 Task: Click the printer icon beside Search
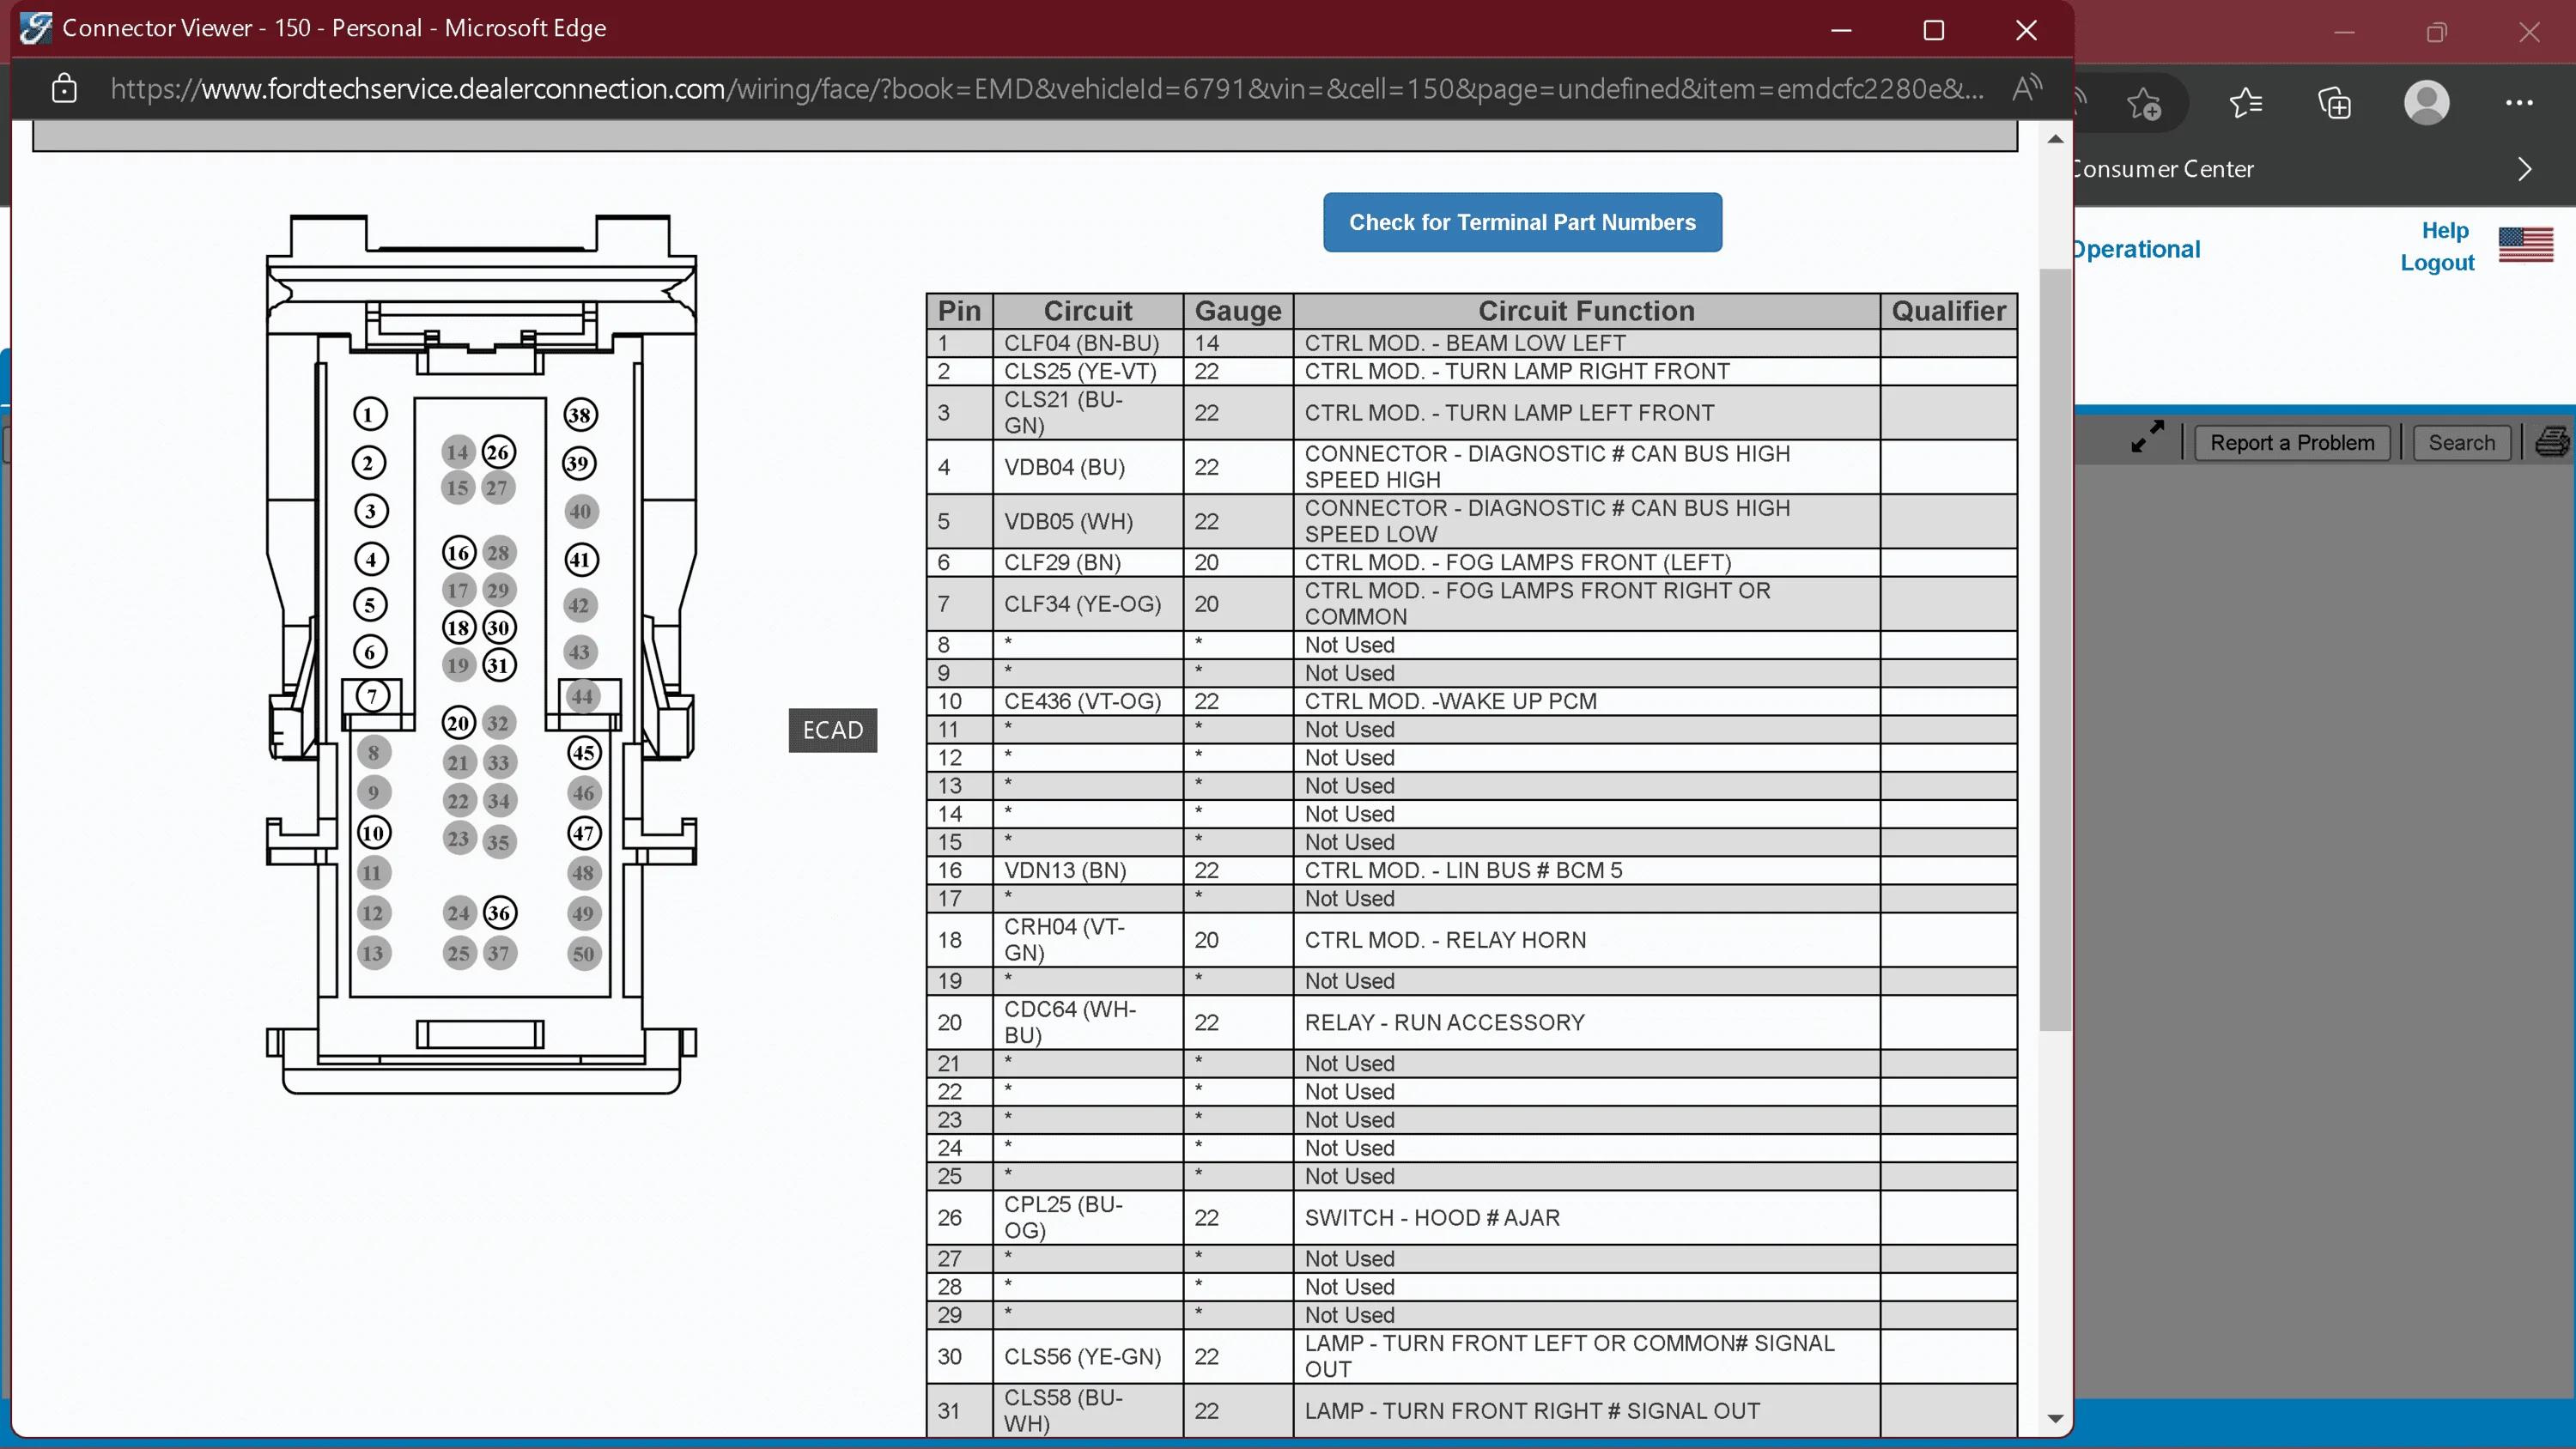tap(2554, 441)
